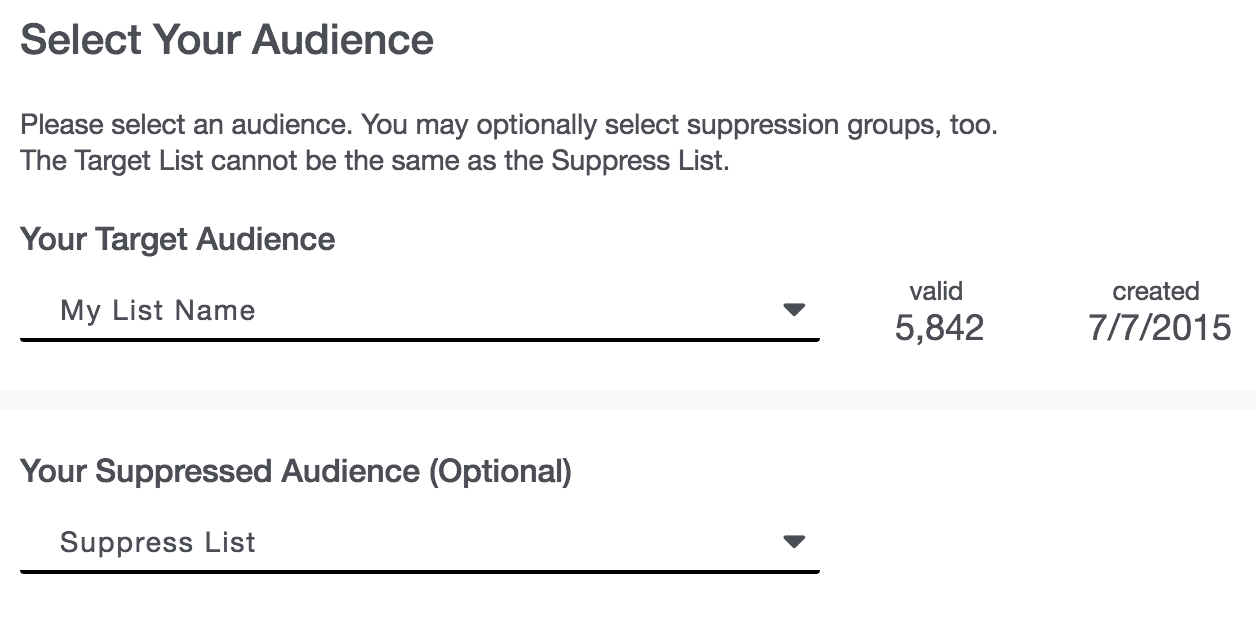Image resolution: width=1256 pixels, height=624 pixels.
Task: Click the underline beneath My List Name
Action: pos(420,340)
